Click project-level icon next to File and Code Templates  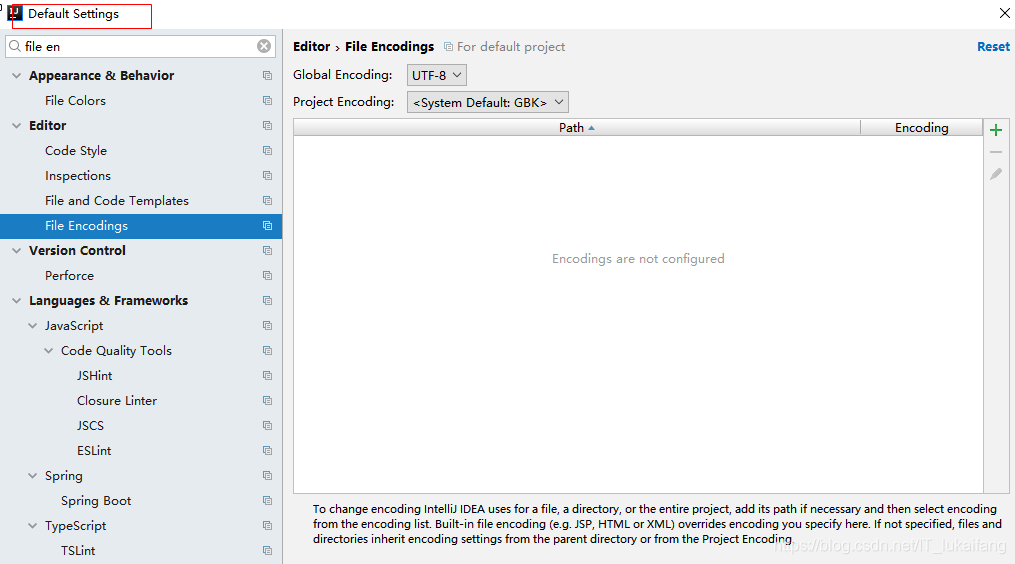click(x=267, y=201)
